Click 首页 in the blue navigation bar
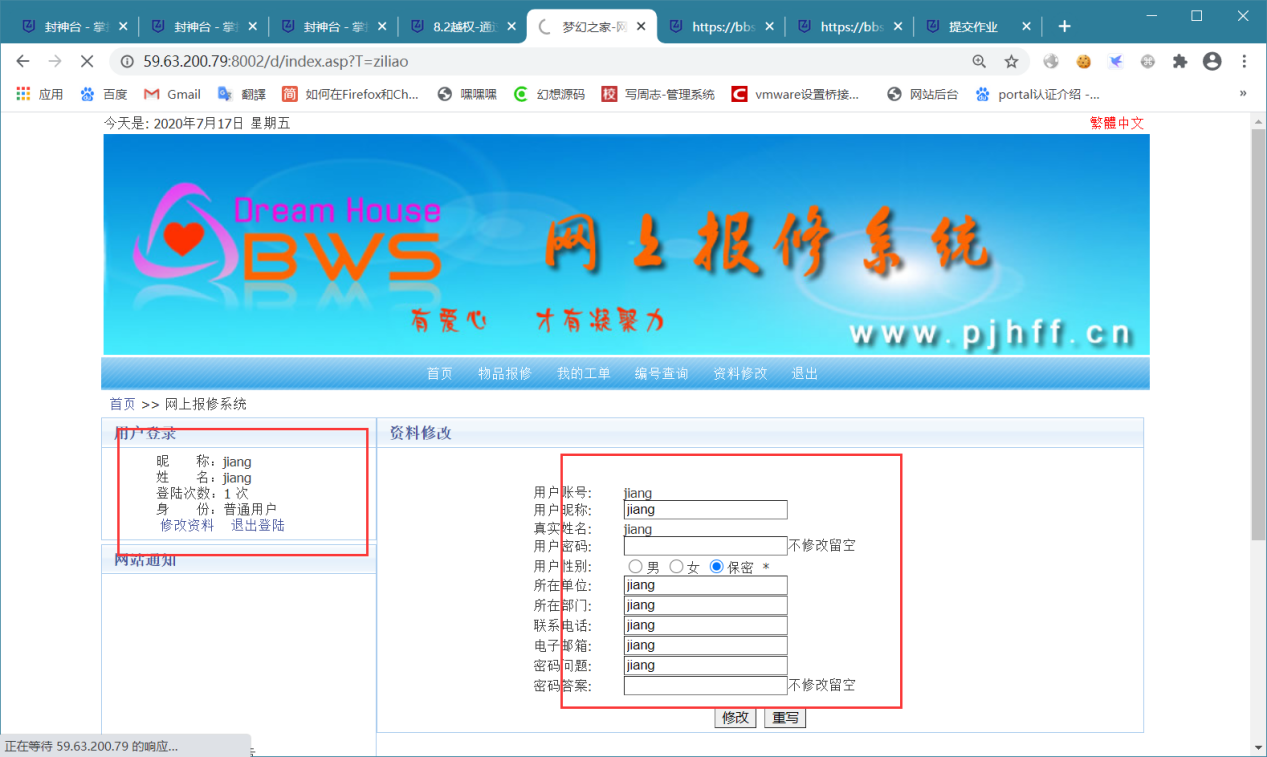 click(440, 373)
